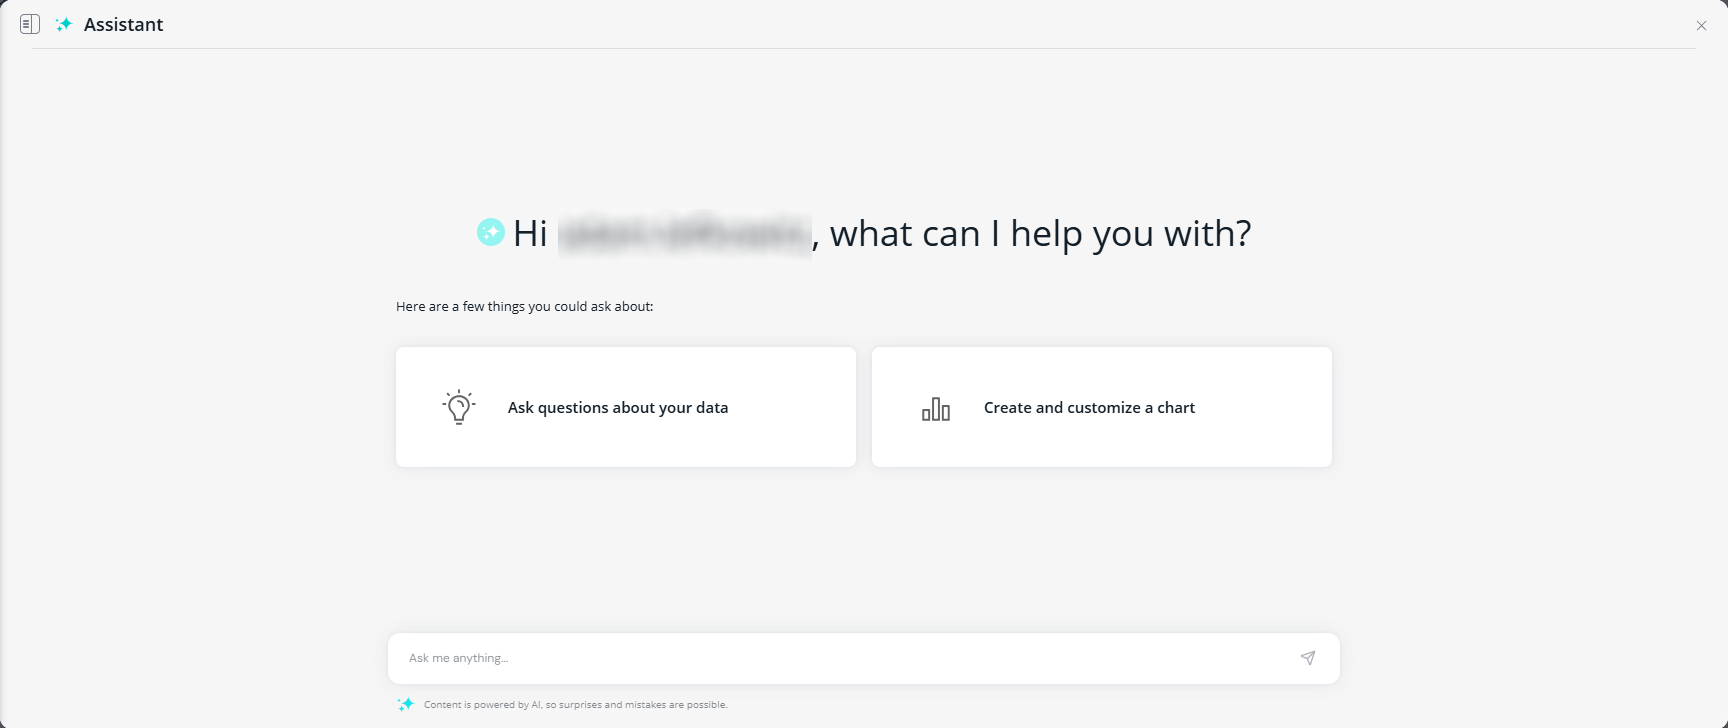This screenshot has height=728, width=1728.
Task: Click 'Here are a few things' text
Action: 524,307
